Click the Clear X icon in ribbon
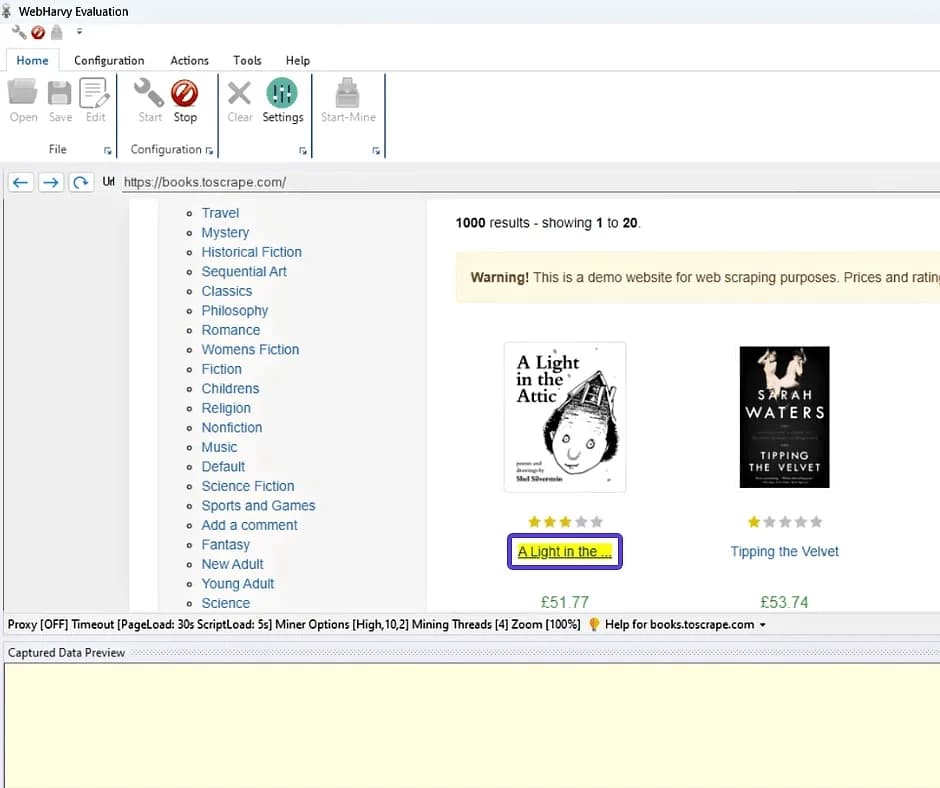Screen dimensions: 940x788 click(240, 95)
